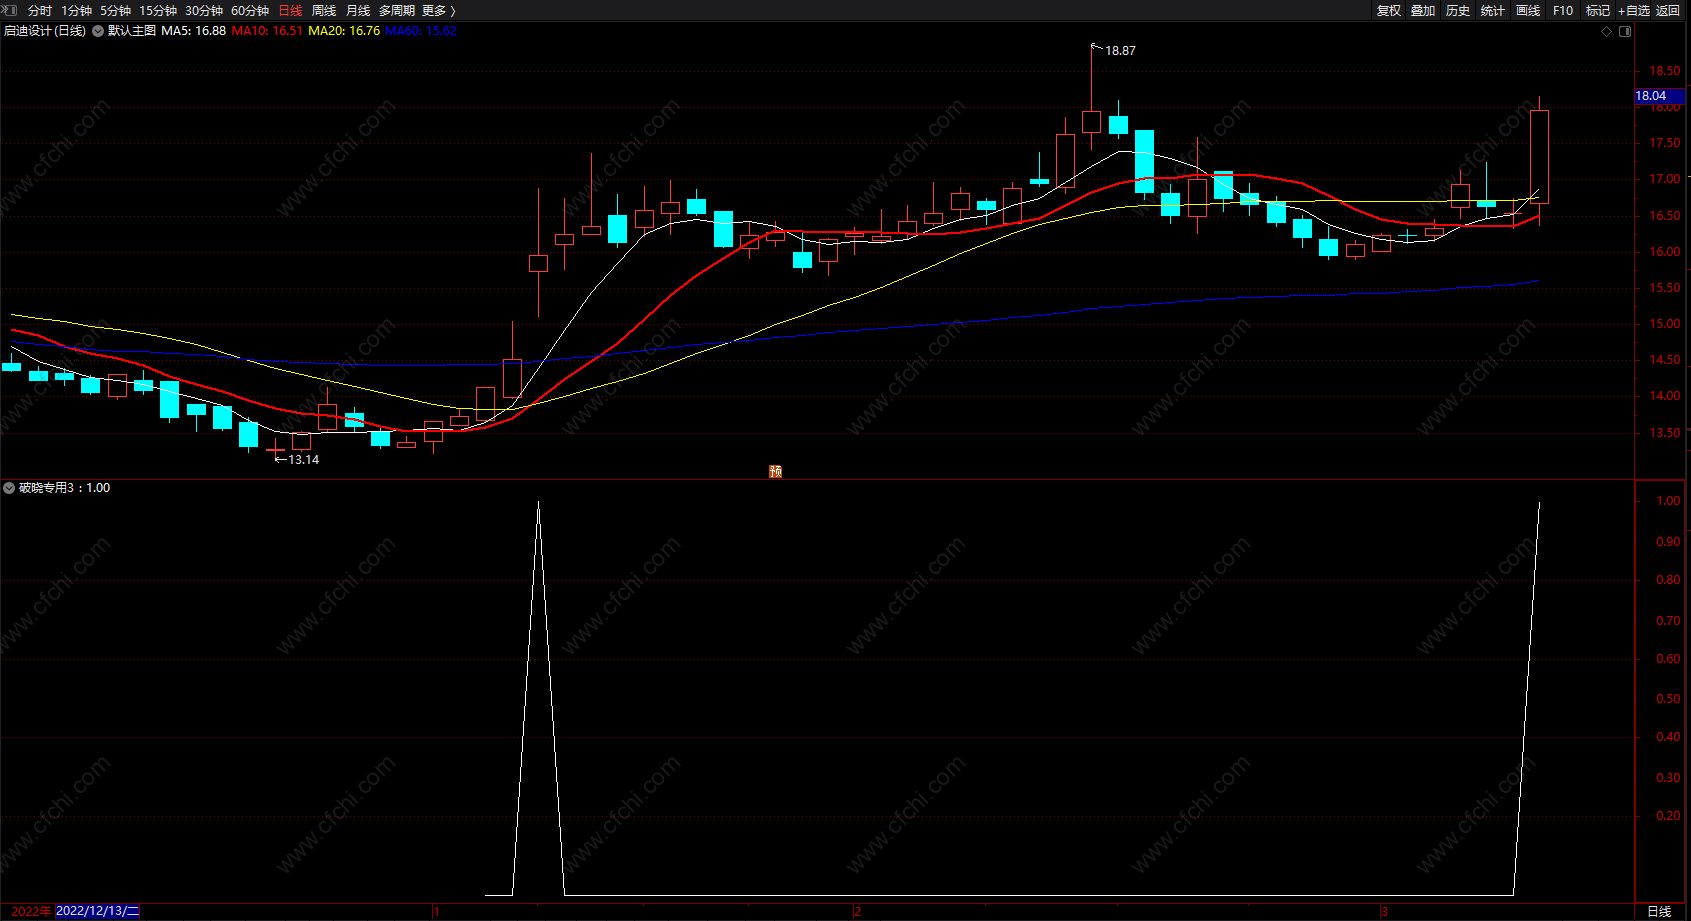
Task: Click the MA5: 16.88 label
Action: (194, 31)
